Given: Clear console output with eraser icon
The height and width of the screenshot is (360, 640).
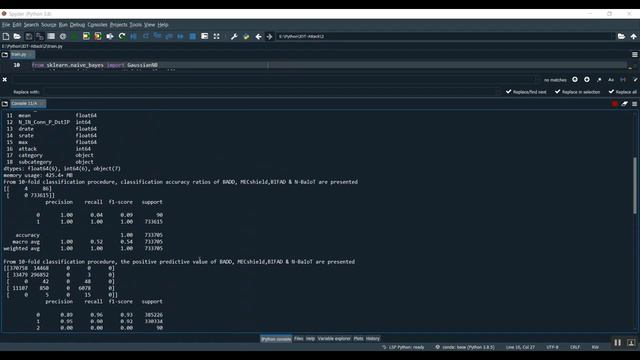Looking at the screenshot, I should [x=624, y=104].
